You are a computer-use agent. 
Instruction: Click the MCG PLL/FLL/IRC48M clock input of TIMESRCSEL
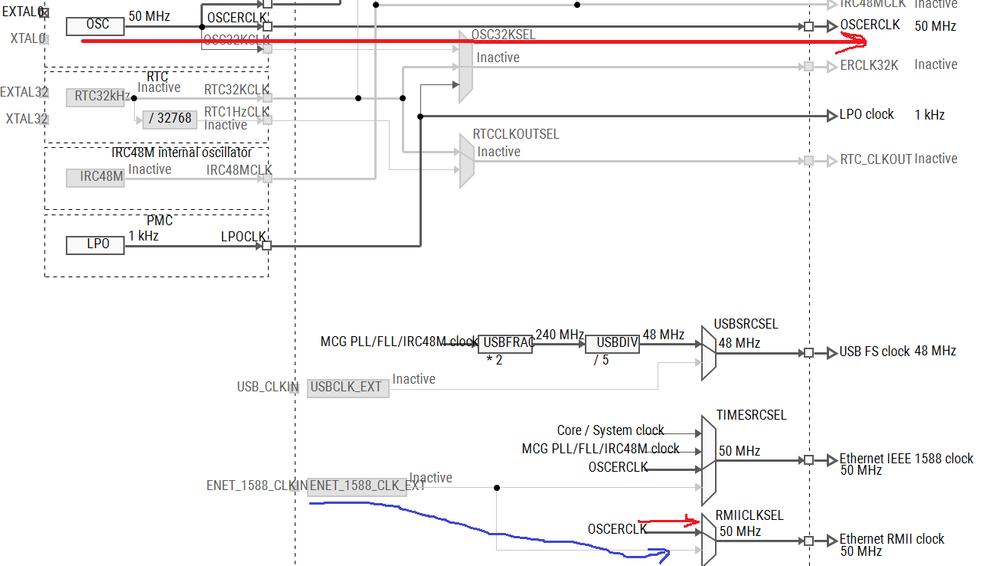[x=600, y=449]
